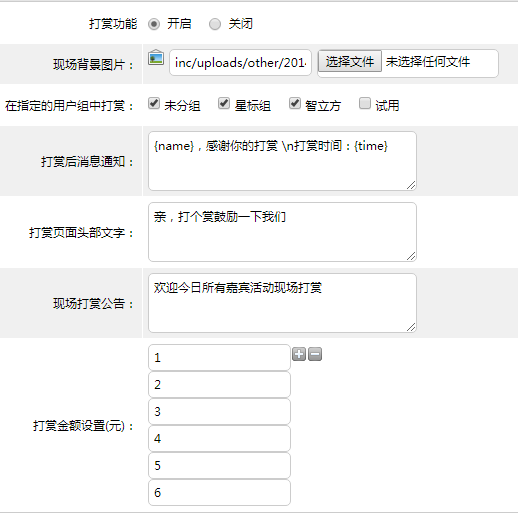
Task: Add a reward amount row with plus icon
Action: [299, 354]
